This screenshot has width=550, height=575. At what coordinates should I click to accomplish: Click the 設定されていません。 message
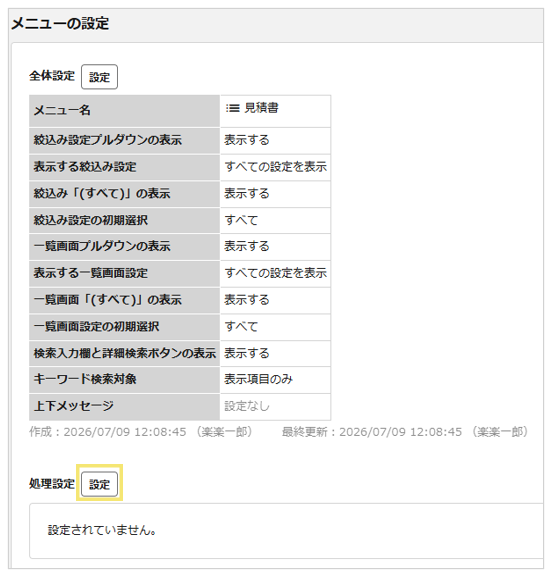102,530
